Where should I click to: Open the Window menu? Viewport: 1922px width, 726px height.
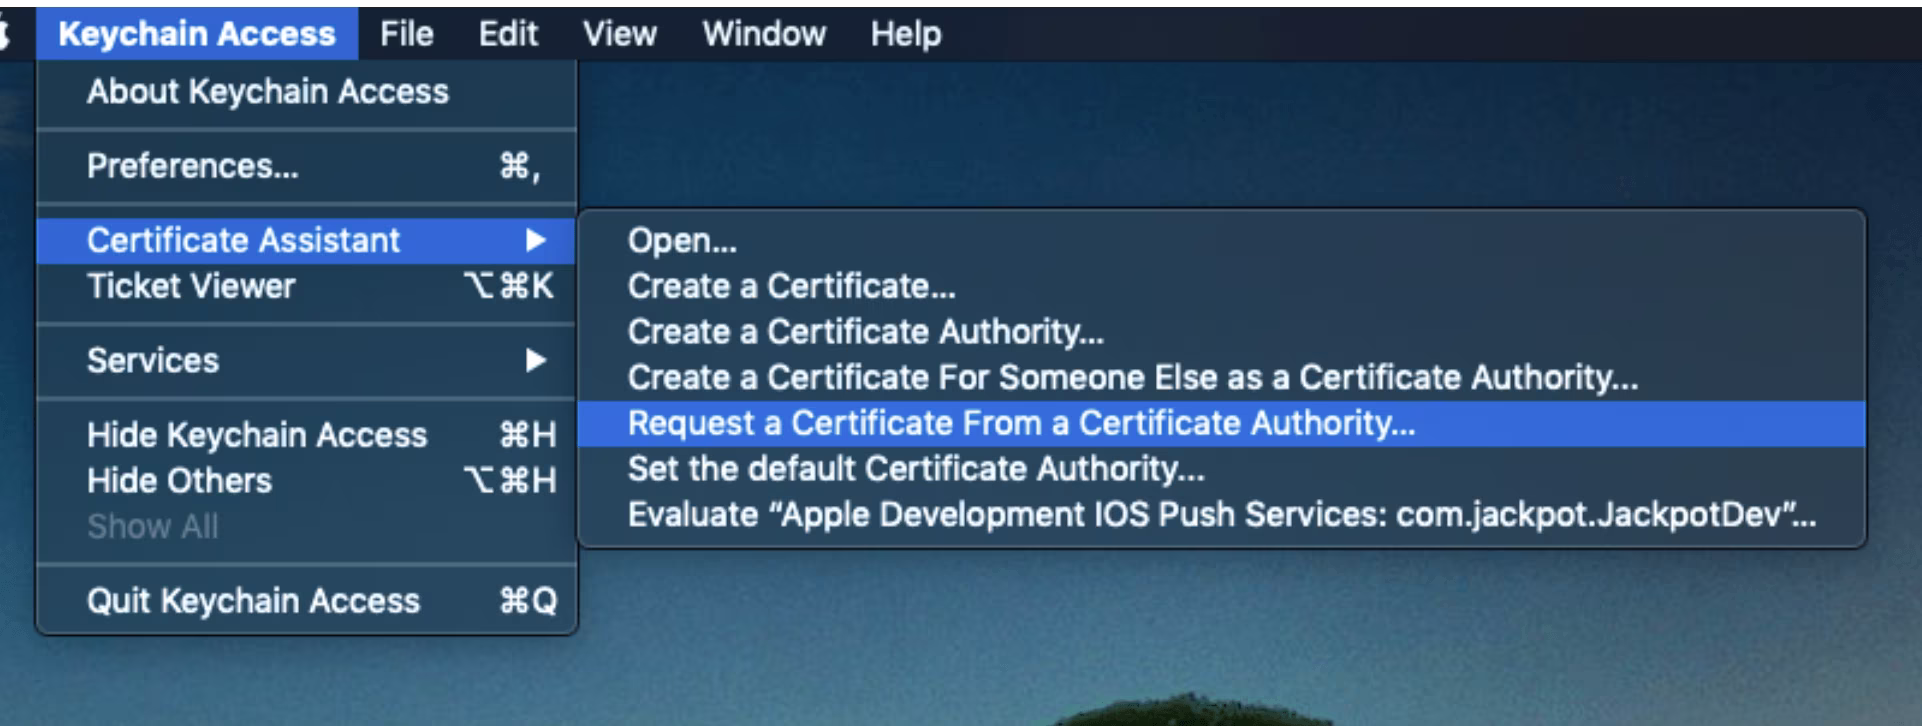764,34
